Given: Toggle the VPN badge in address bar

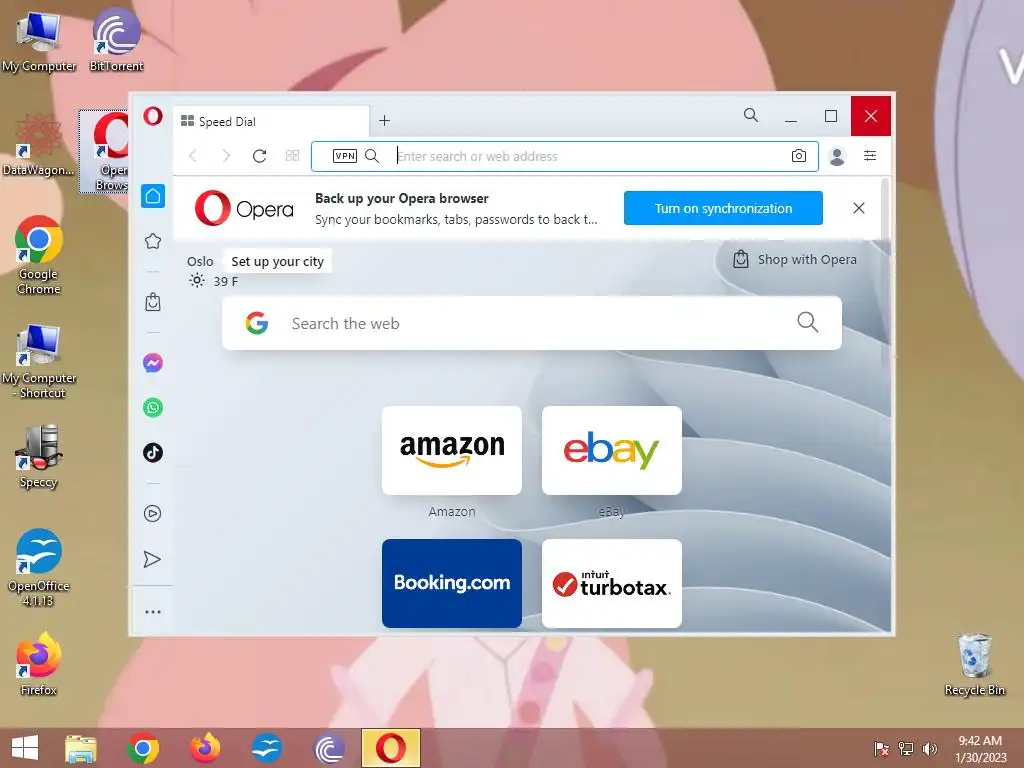Looking at the screenshot, I should [x=345, y=155].
